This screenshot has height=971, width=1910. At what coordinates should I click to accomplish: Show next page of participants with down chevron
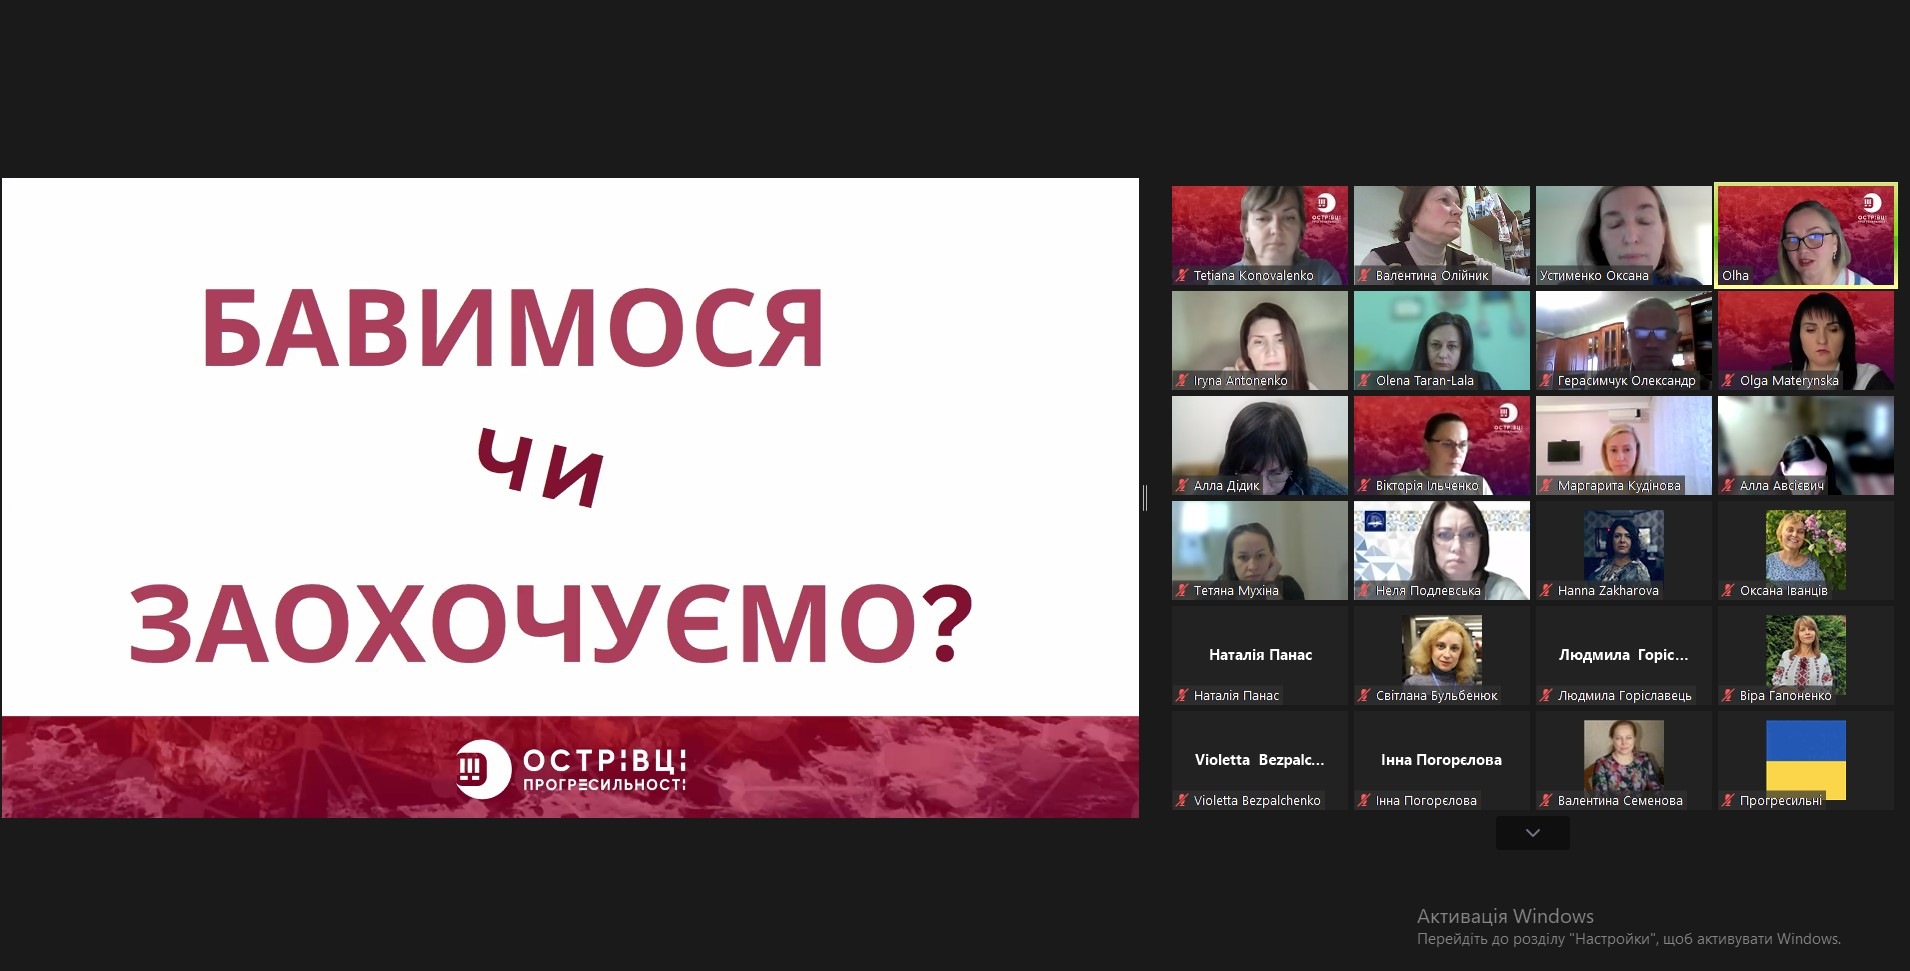click(x=1533, y=833)
